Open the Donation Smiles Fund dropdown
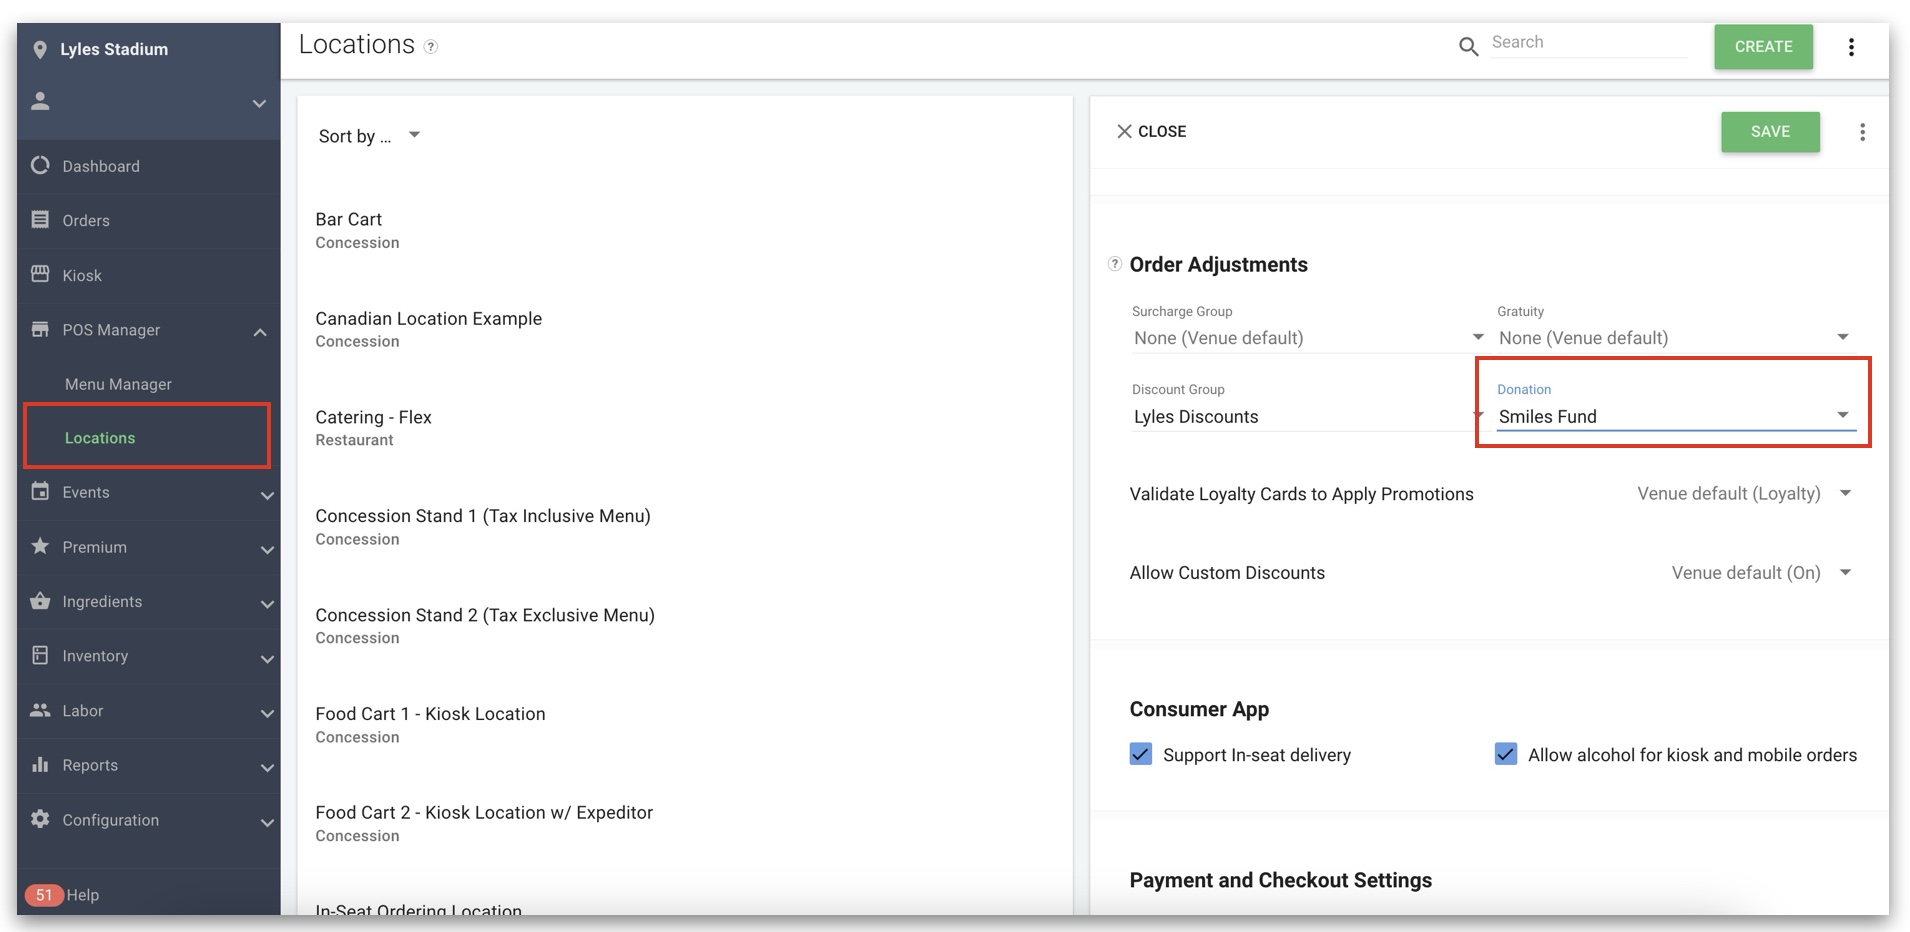Viewport: 1910px width, 932px height. click(x=1676, y=416)
